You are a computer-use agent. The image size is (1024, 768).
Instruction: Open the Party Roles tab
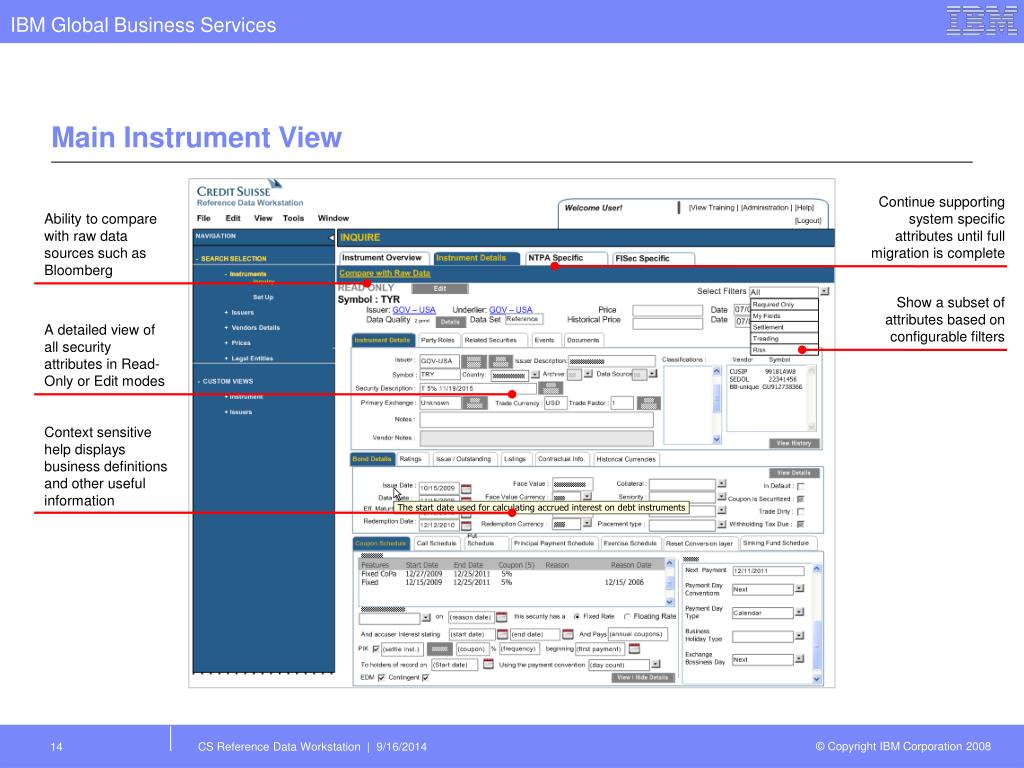[438, 340]
